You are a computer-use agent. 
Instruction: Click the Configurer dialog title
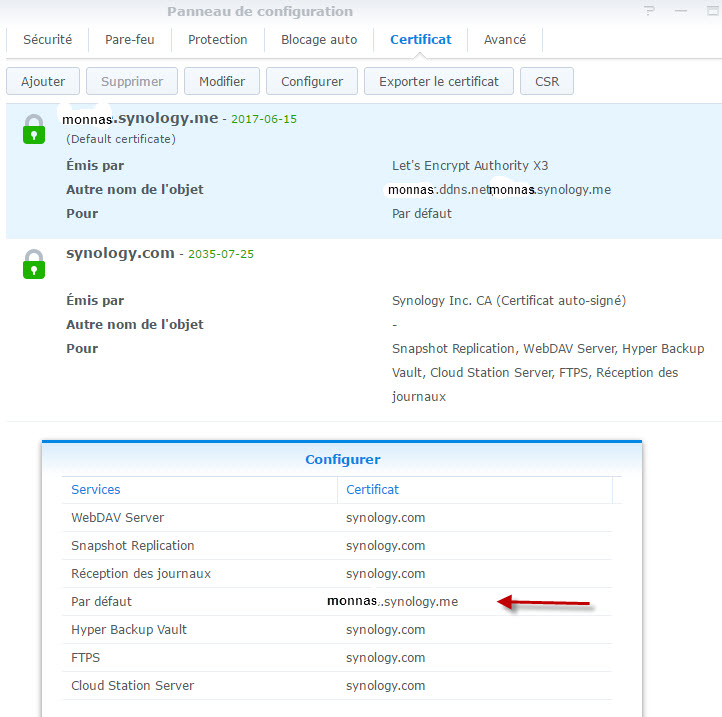click(x=343, y=460)
